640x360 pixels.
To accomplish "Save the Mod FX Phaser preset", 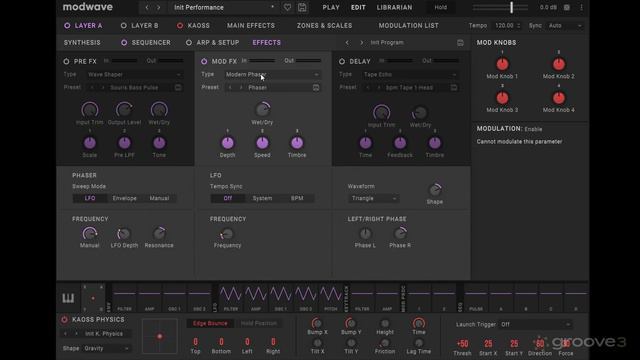I will coord(316,87).
